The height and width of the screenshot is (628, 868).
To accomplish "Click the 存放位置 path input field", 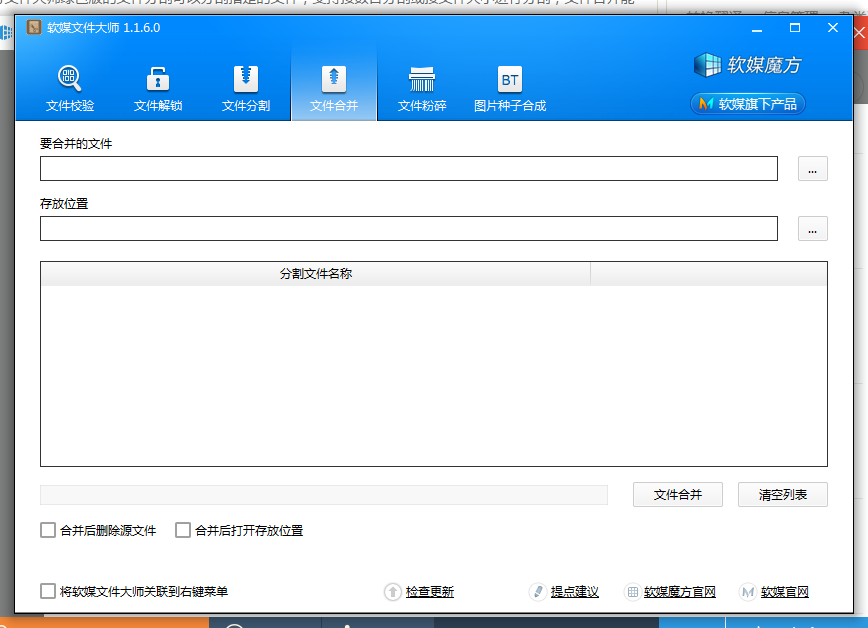I will (x=408, y=229).
